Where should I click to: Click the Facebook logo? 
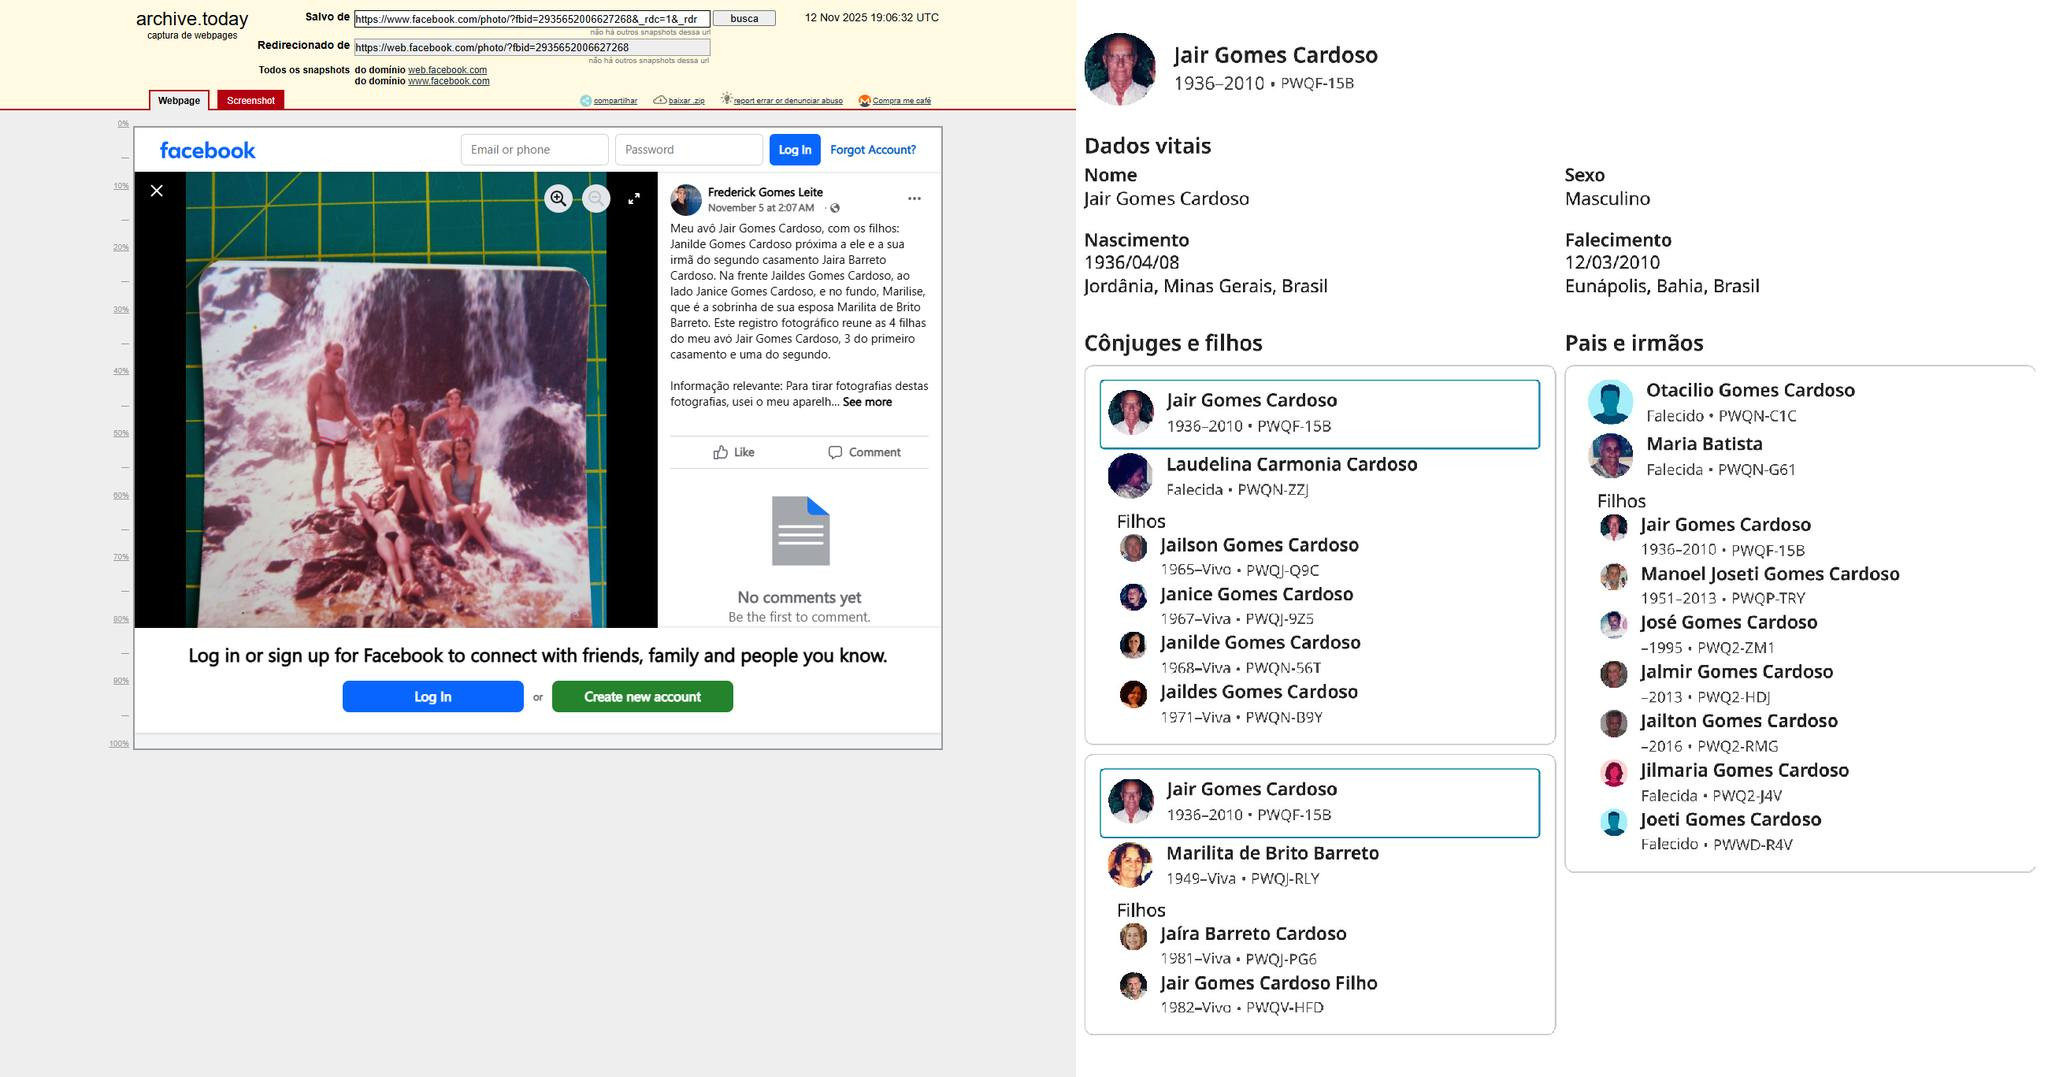pos(207,150)
